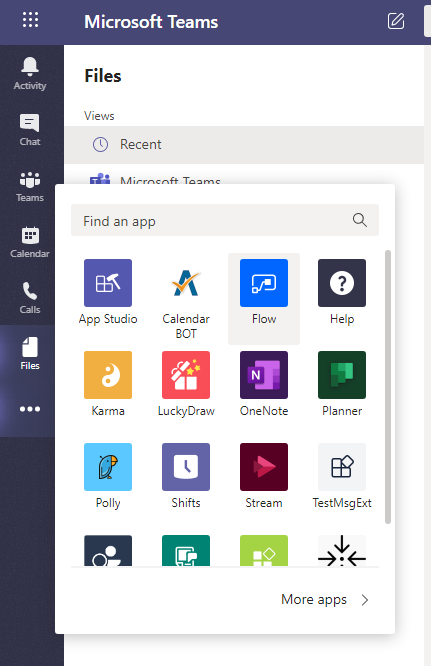Go to Chat in the sidebar
Viewport: 431px width, 666px height.
coord(30,130)
